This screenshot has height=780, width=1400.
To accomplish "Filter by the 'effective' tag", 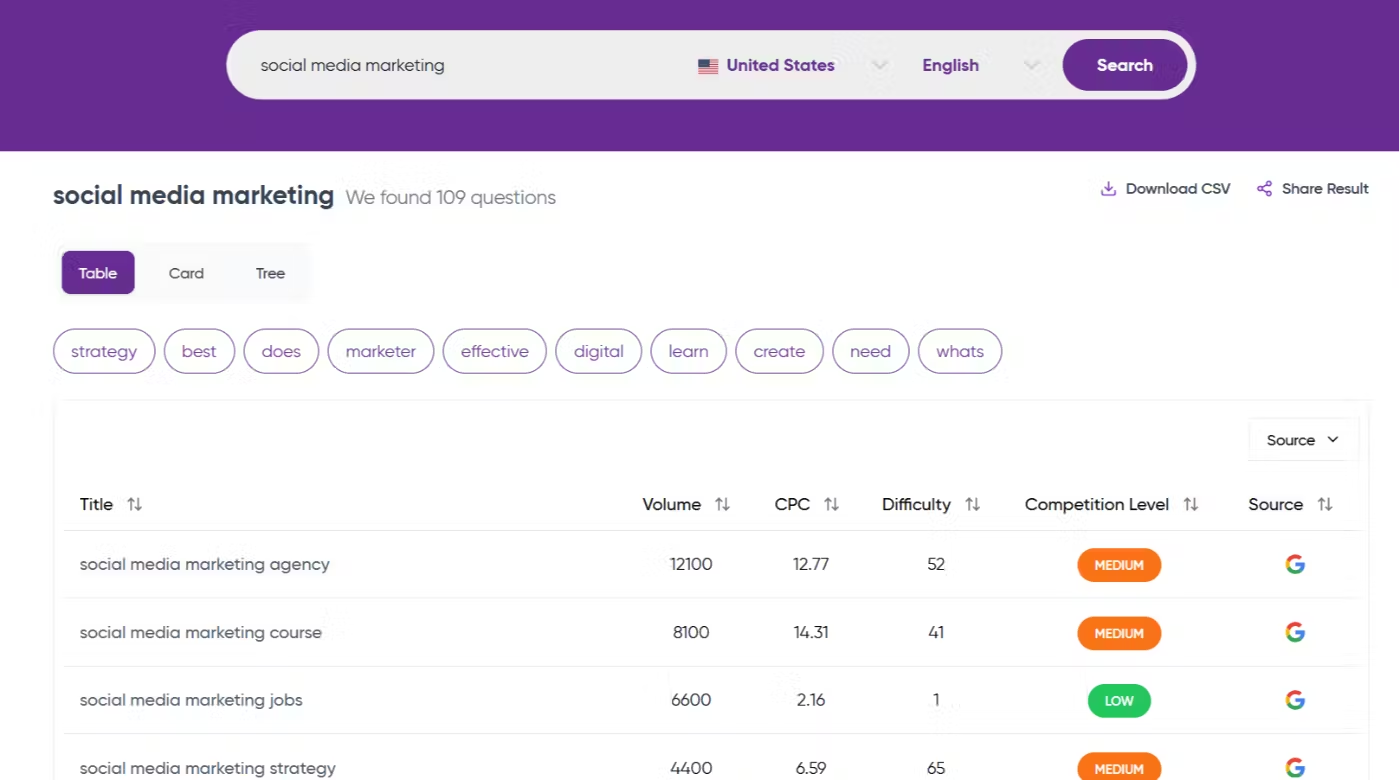I will [x=495, y=351].
